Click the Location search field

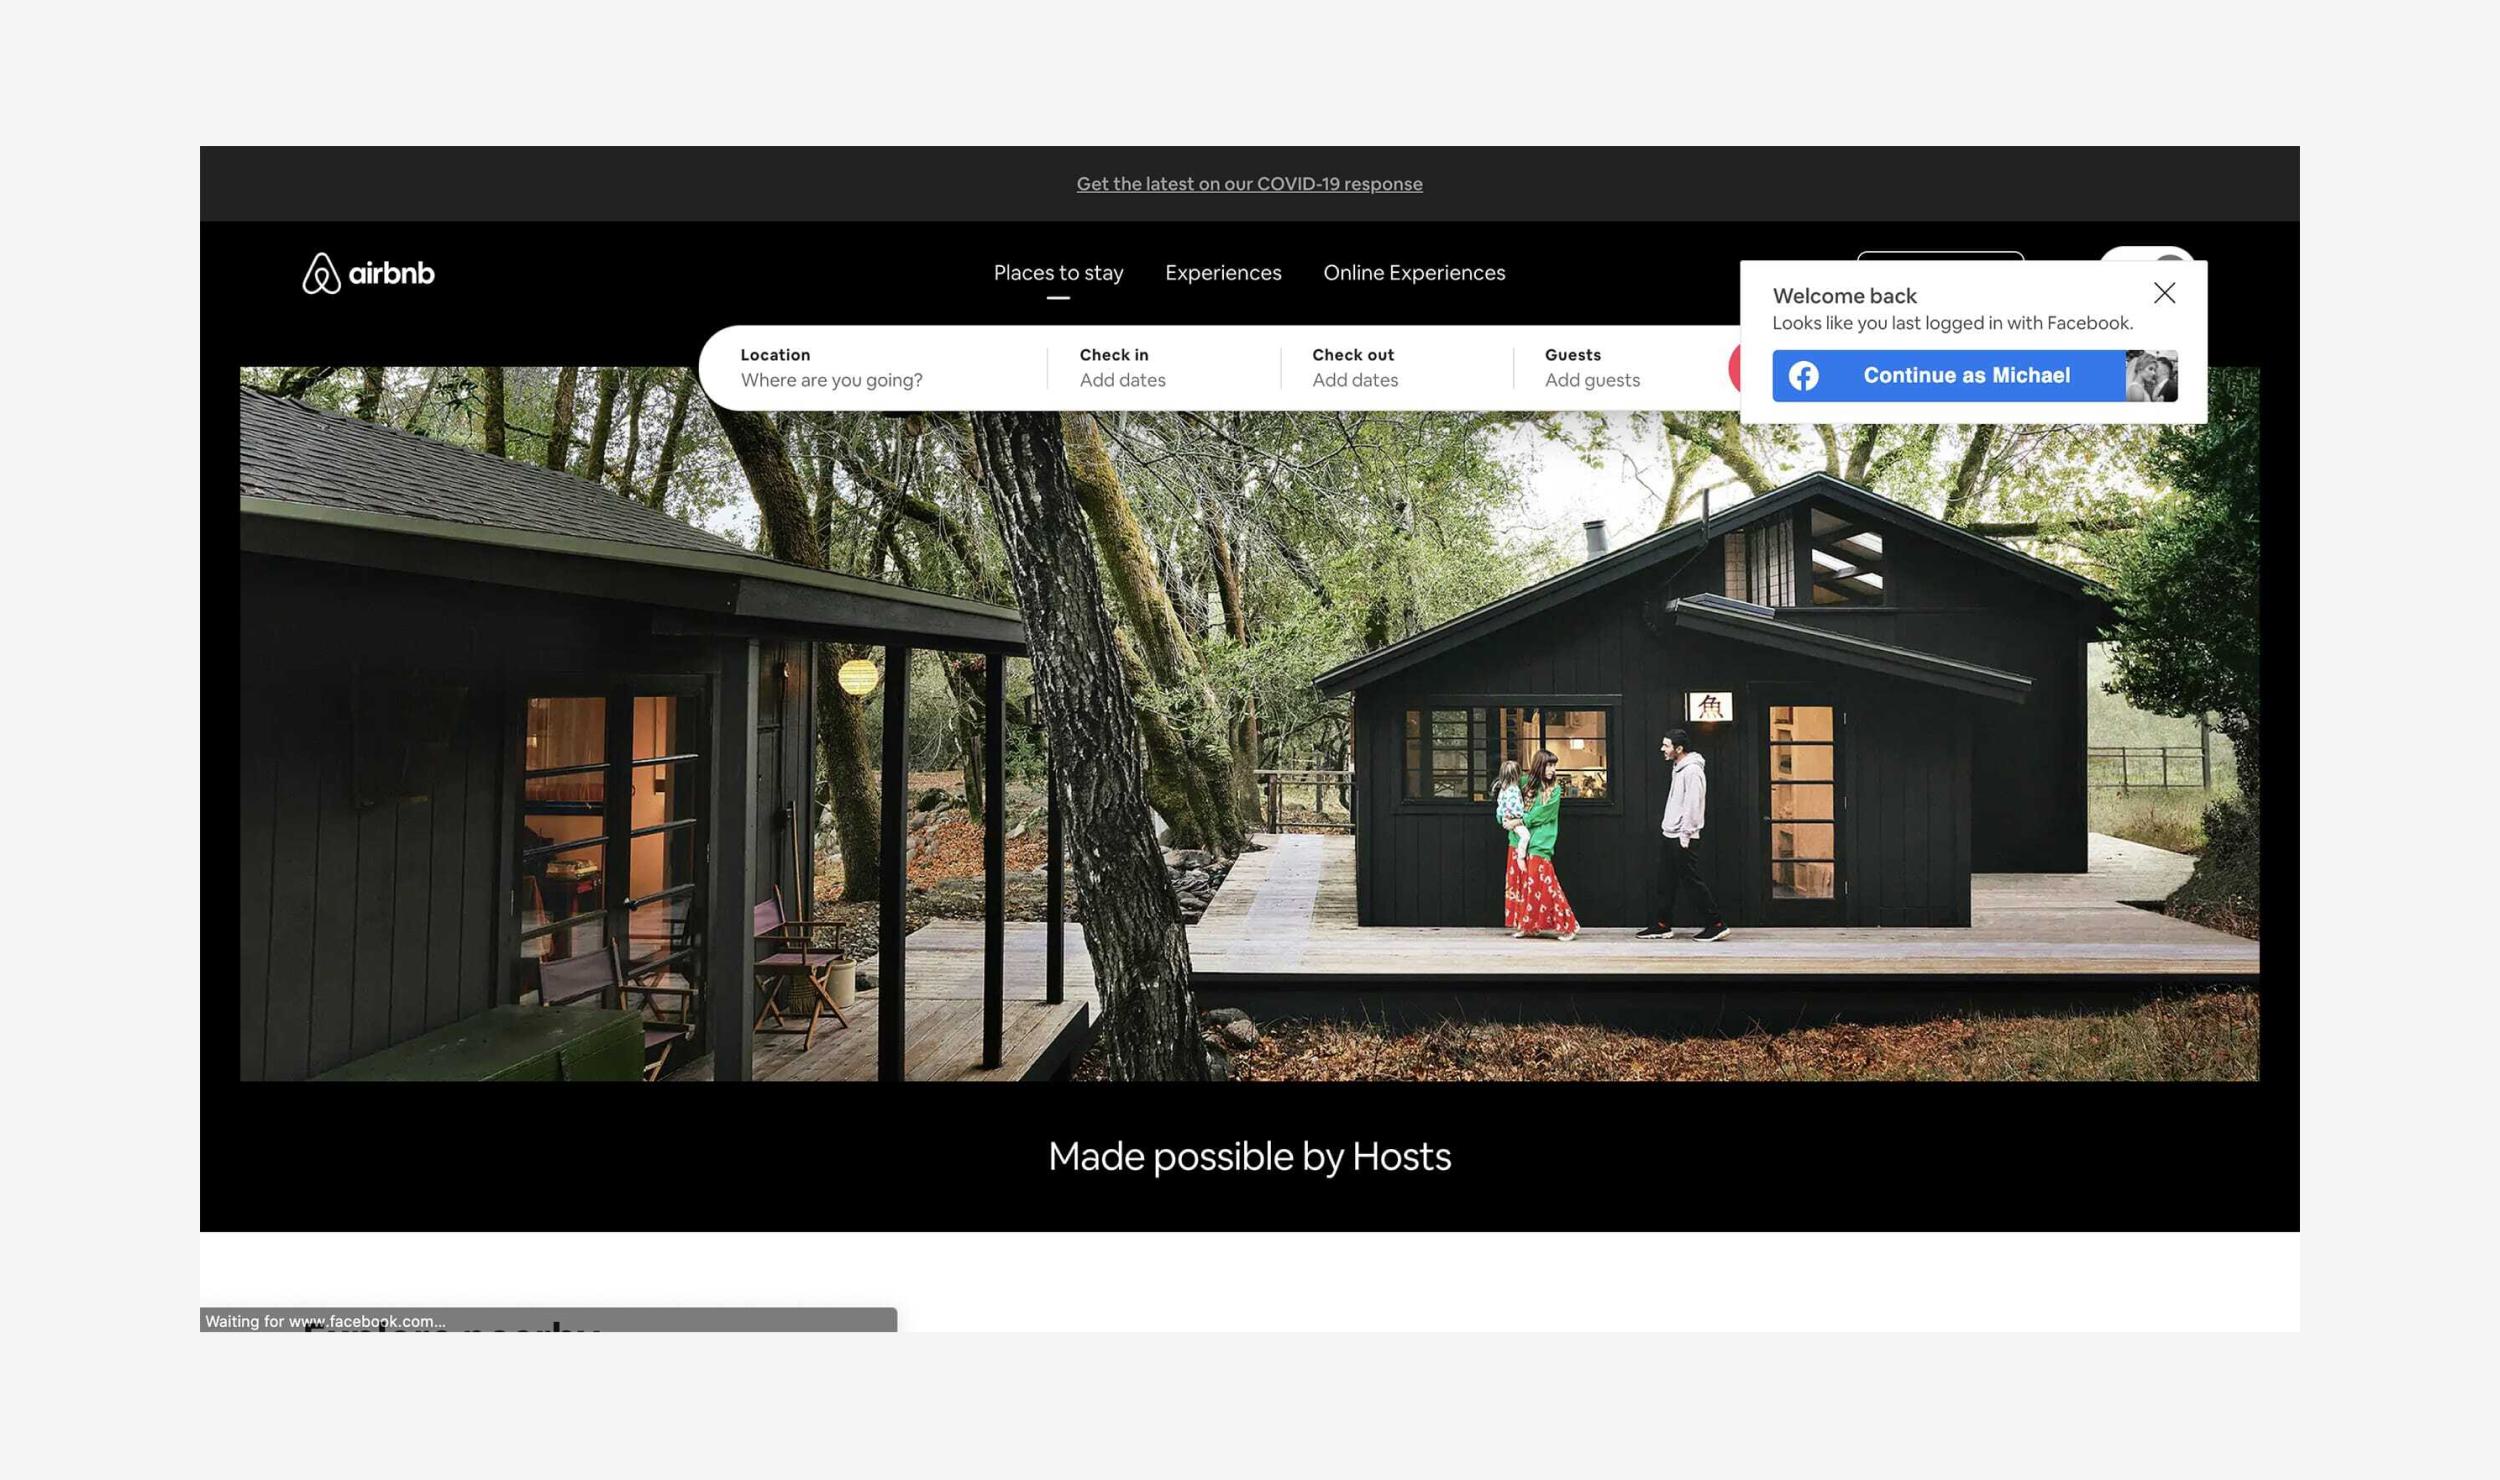[x=833, y=368]
